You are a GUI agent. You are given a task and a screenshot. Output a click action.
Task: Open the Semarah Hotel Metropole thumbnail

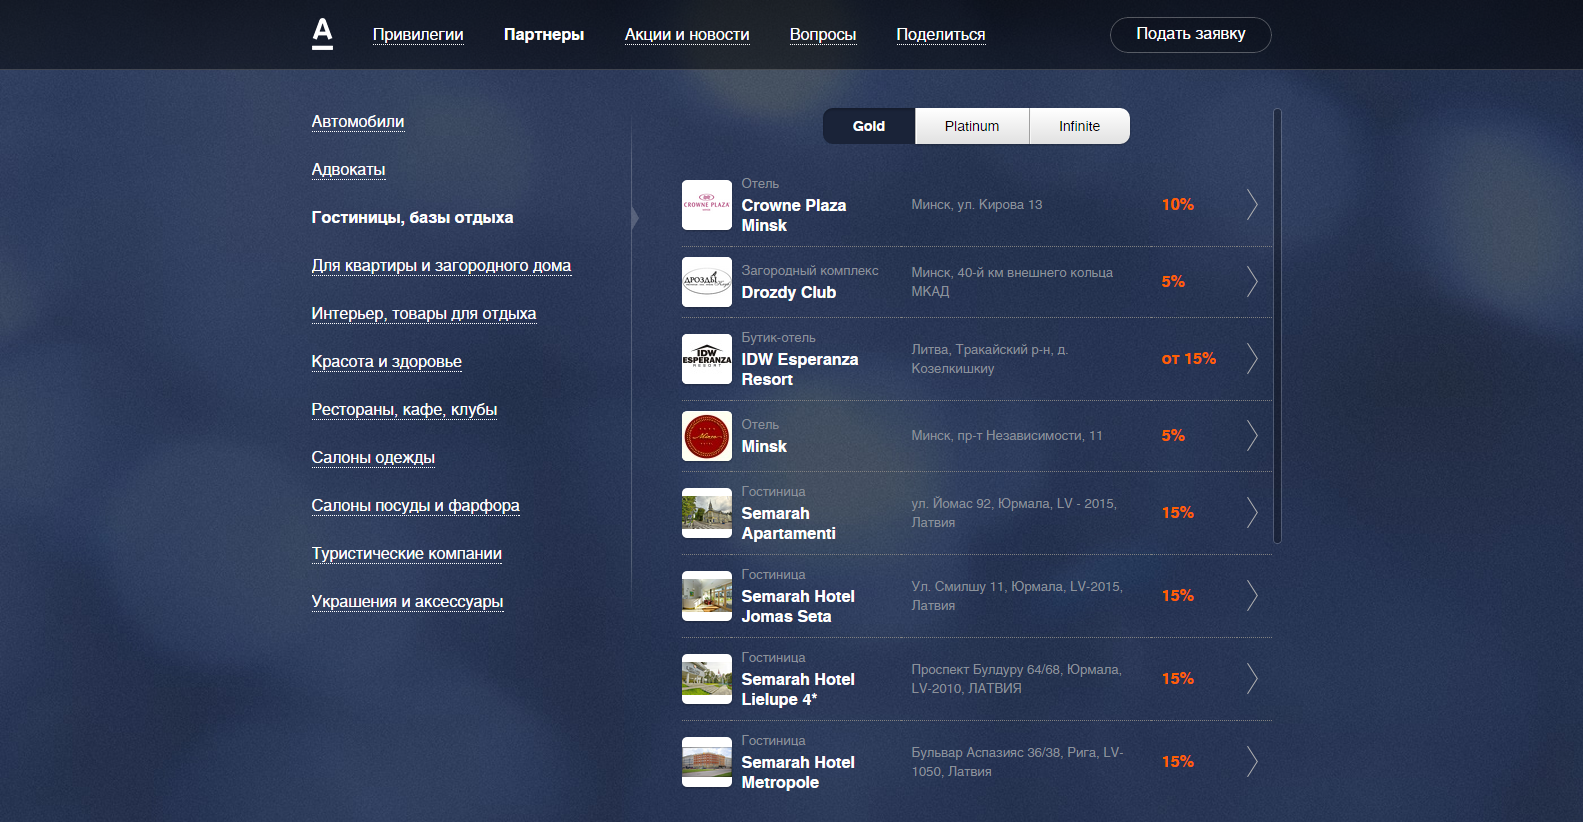[706, 762]
